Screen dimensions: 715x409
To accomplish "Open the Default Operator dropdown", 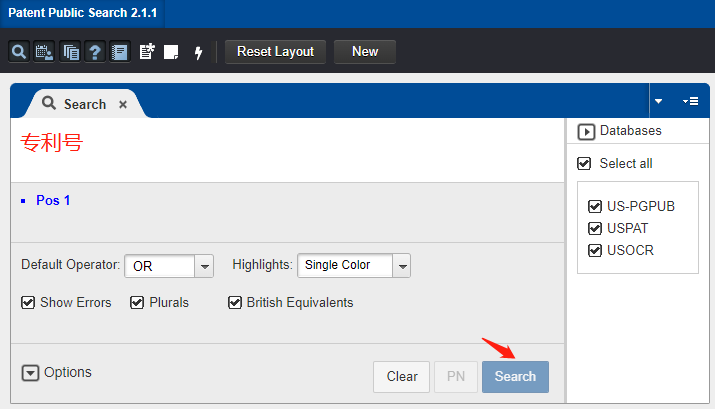I will pyautogui.click(x=204, y=266).
